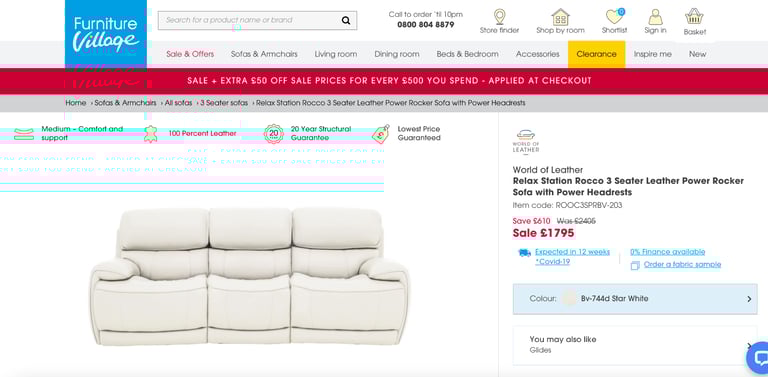The height and width of the screenshot is (377, 768).
Task: Go to 3 Seater sofas breadcrumb
Action: click(224, 103)
